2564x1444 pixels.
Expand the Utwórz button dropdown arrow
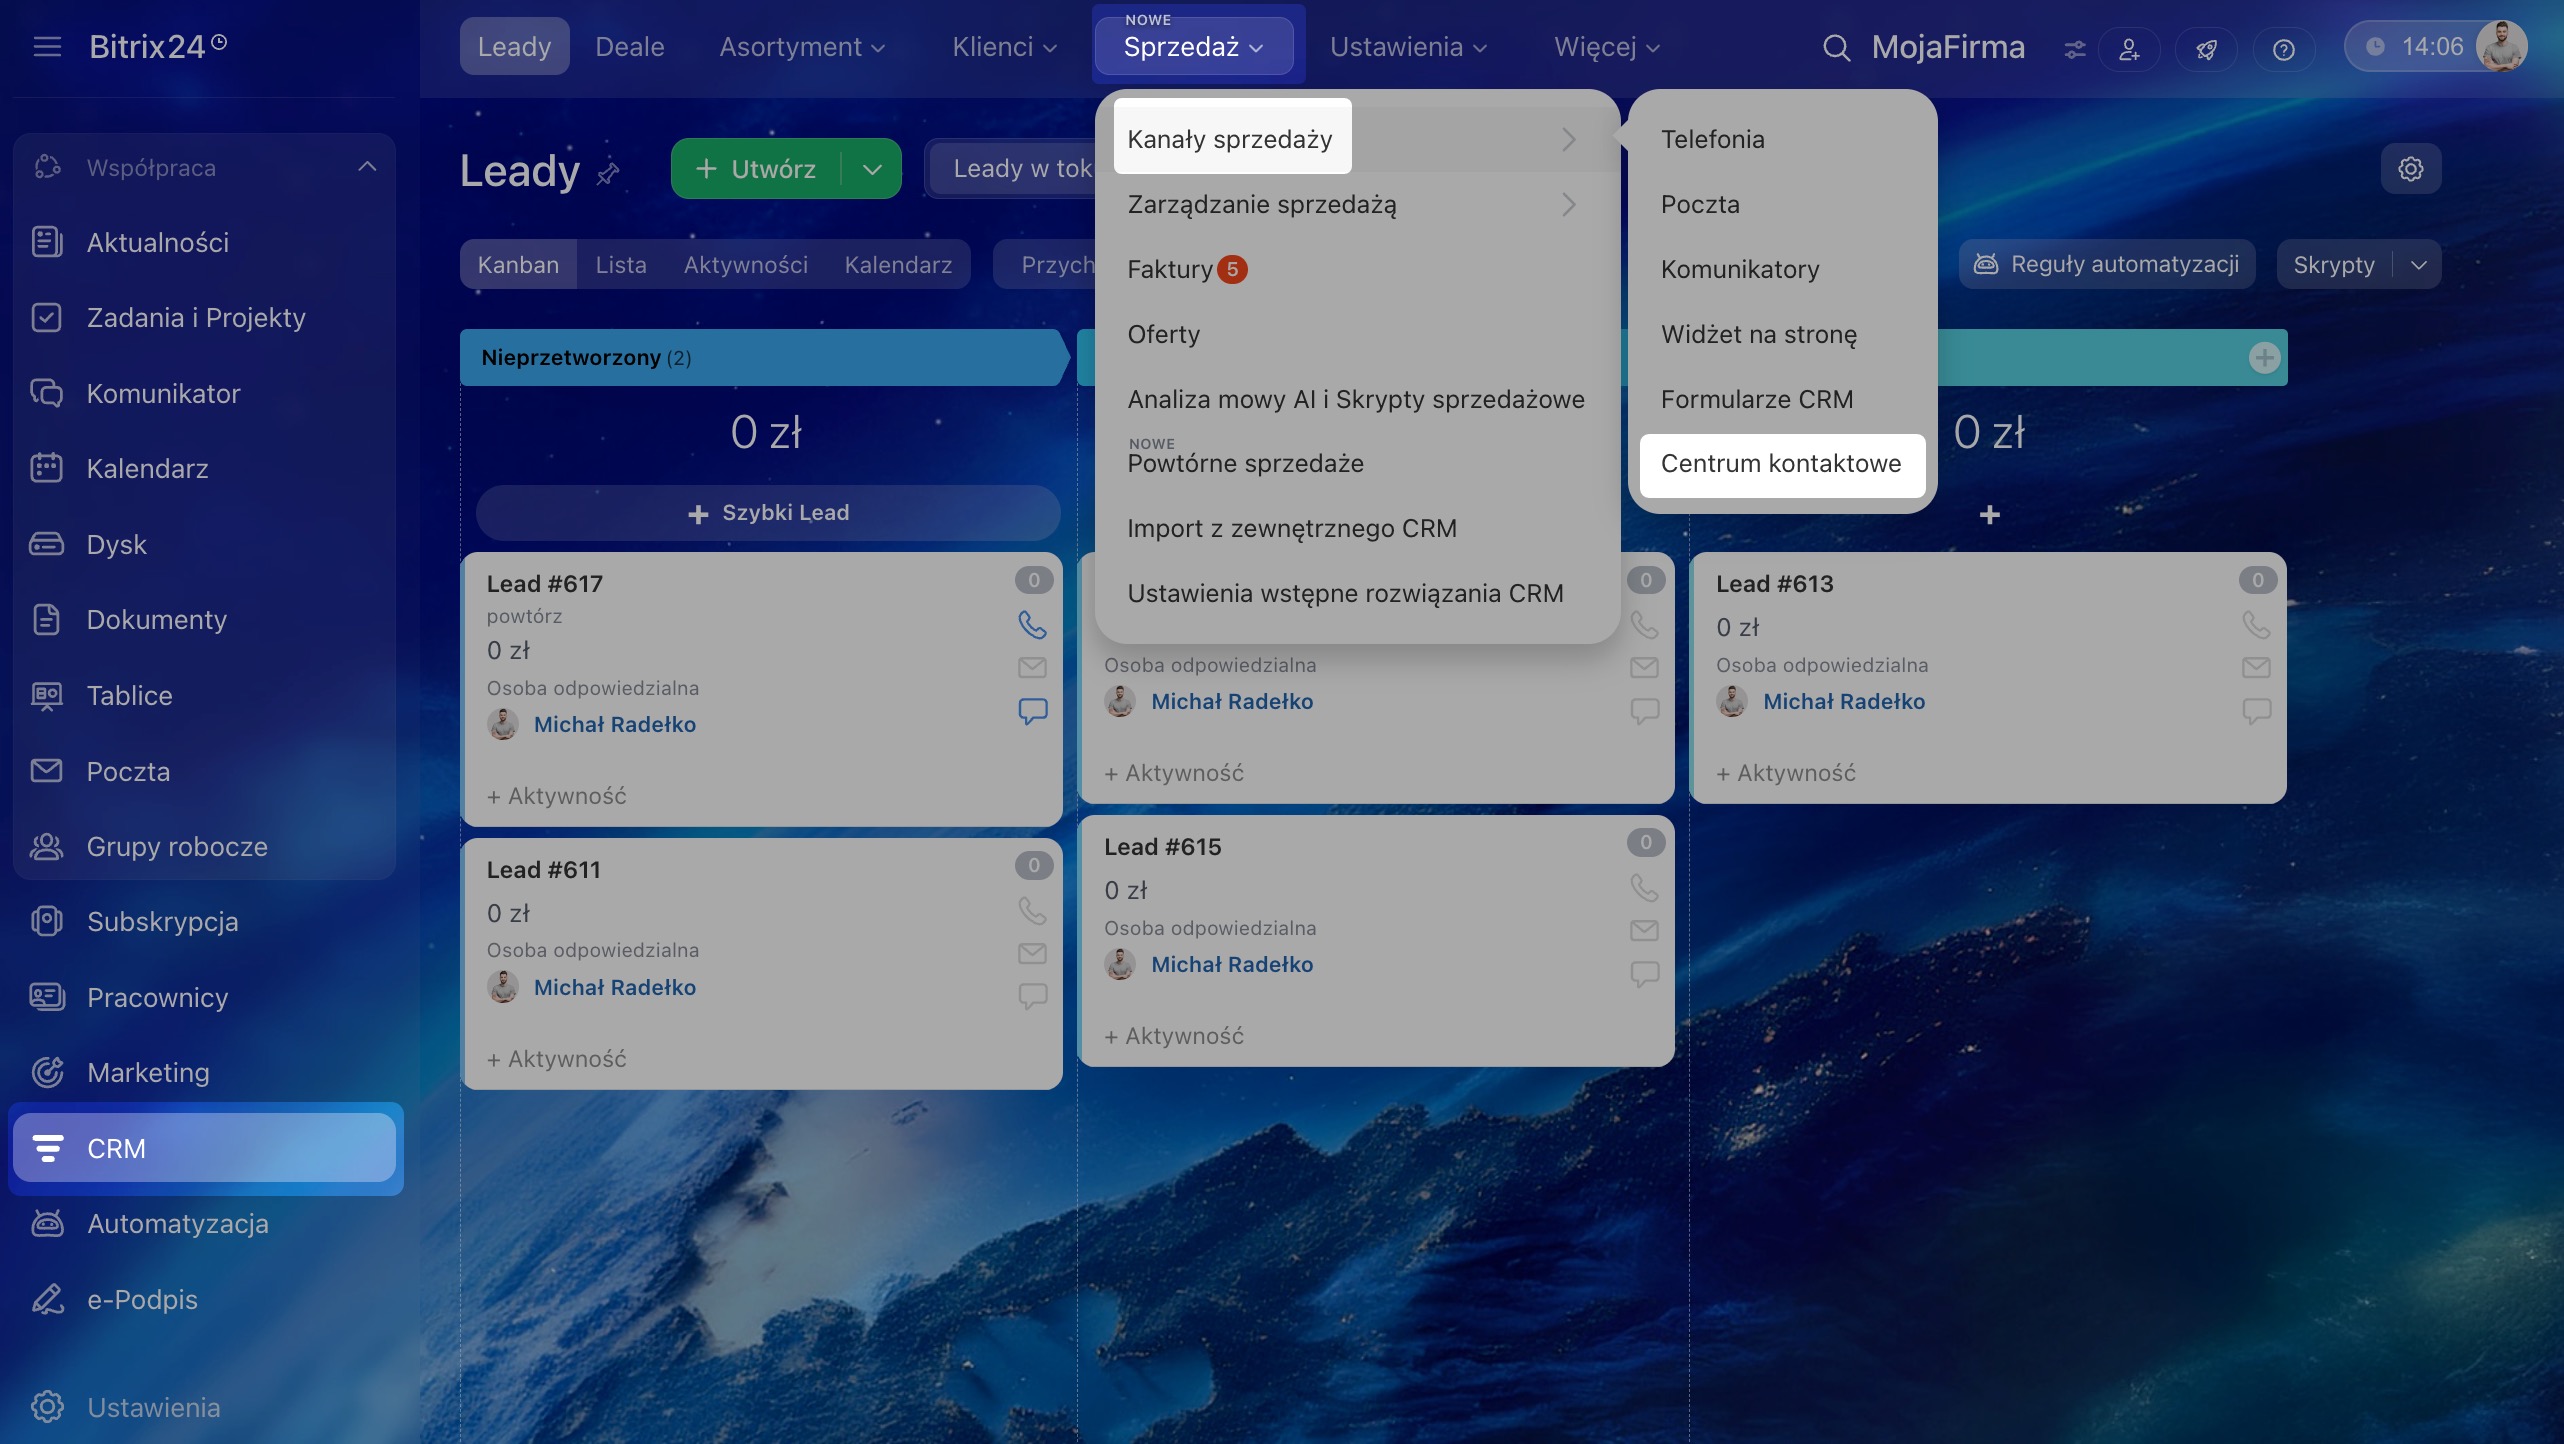tap(872, 169)
